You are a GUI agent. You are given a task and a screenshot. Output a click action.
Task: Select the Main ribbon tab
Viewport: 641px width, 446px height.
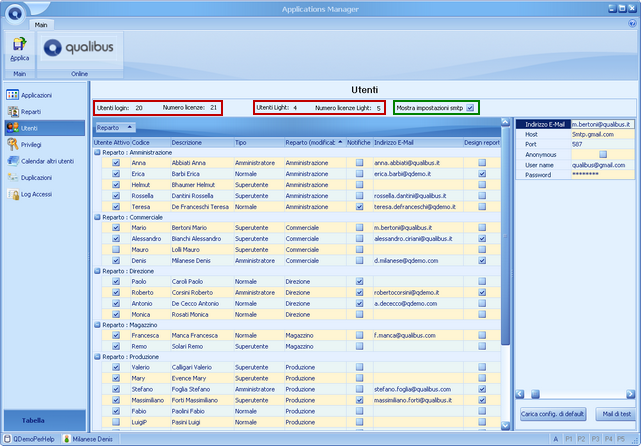(x=41, y=25)
